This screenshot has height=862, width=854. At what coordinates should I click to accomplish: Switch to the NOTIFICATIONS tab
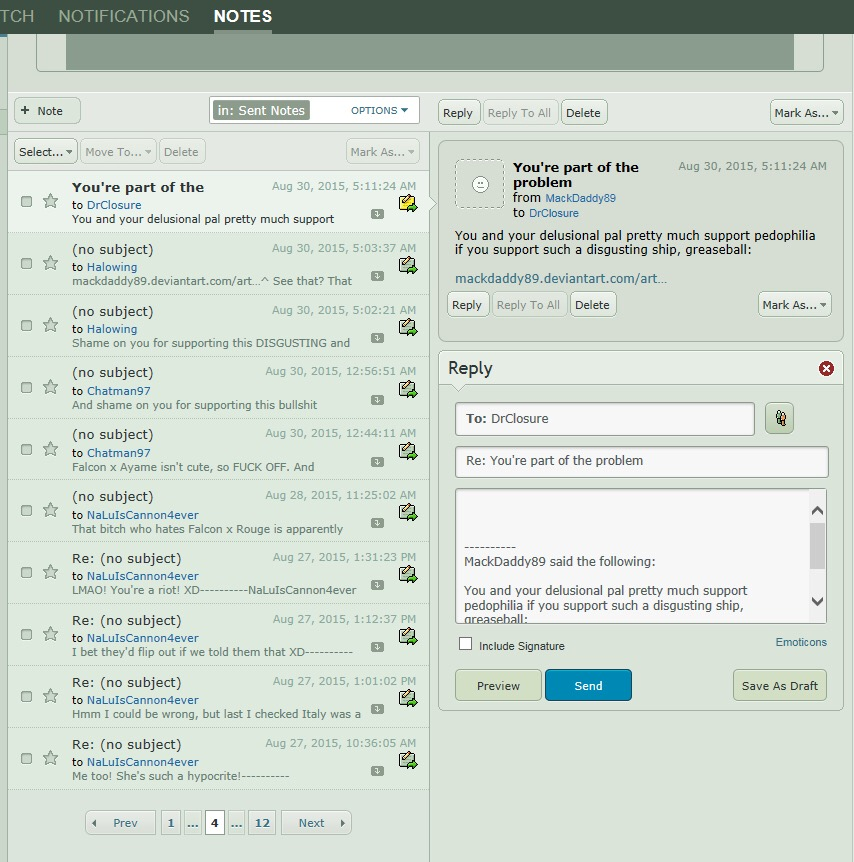tap(124, 16)
